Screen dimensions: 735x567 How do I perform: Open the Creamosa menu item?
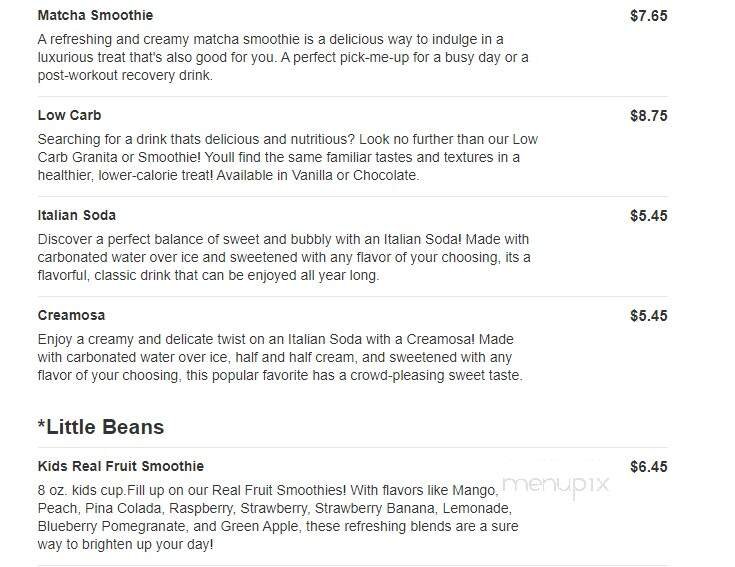(x=71, y=316)
